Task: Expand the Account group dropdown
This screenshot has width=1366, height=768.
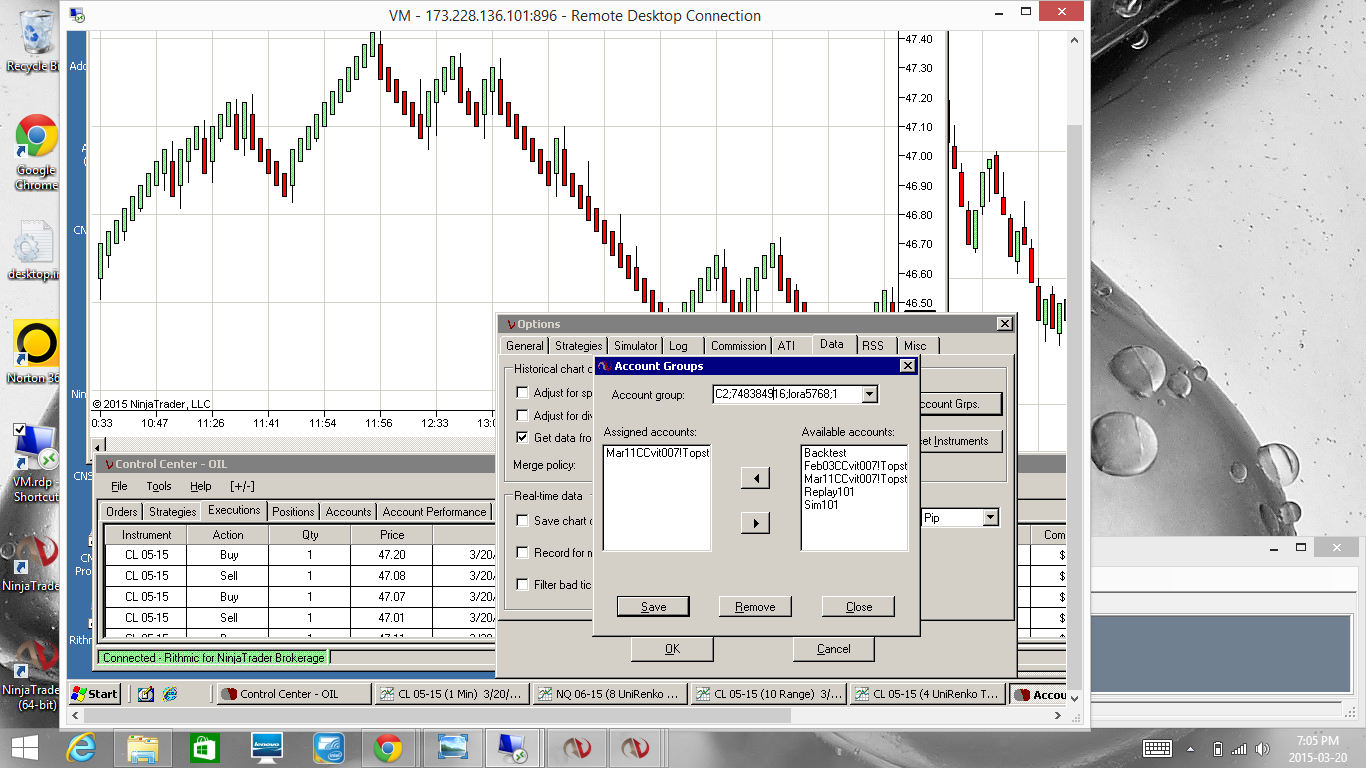Action: click(869, 395)
